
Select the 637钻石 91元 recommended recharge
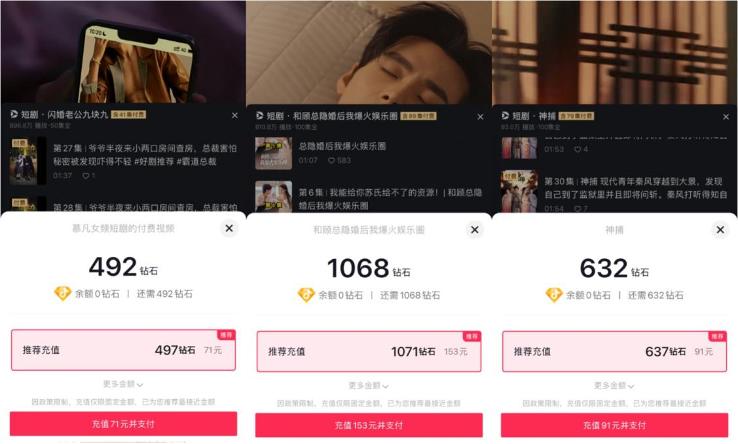point(615,351)
